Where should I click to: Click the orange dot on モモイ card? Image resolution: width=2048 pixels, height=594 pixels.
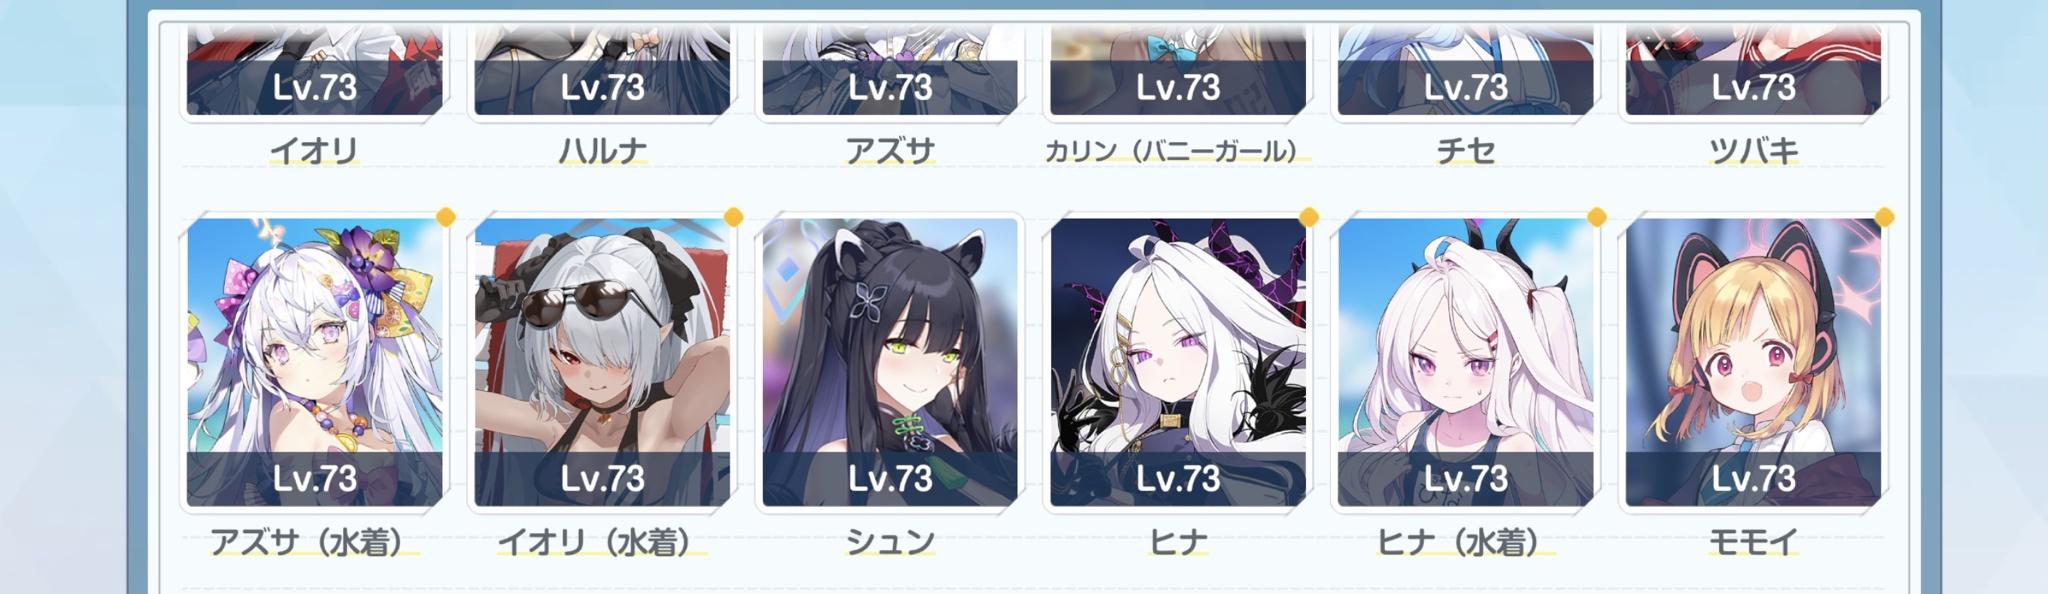(x=1884, y=216)
